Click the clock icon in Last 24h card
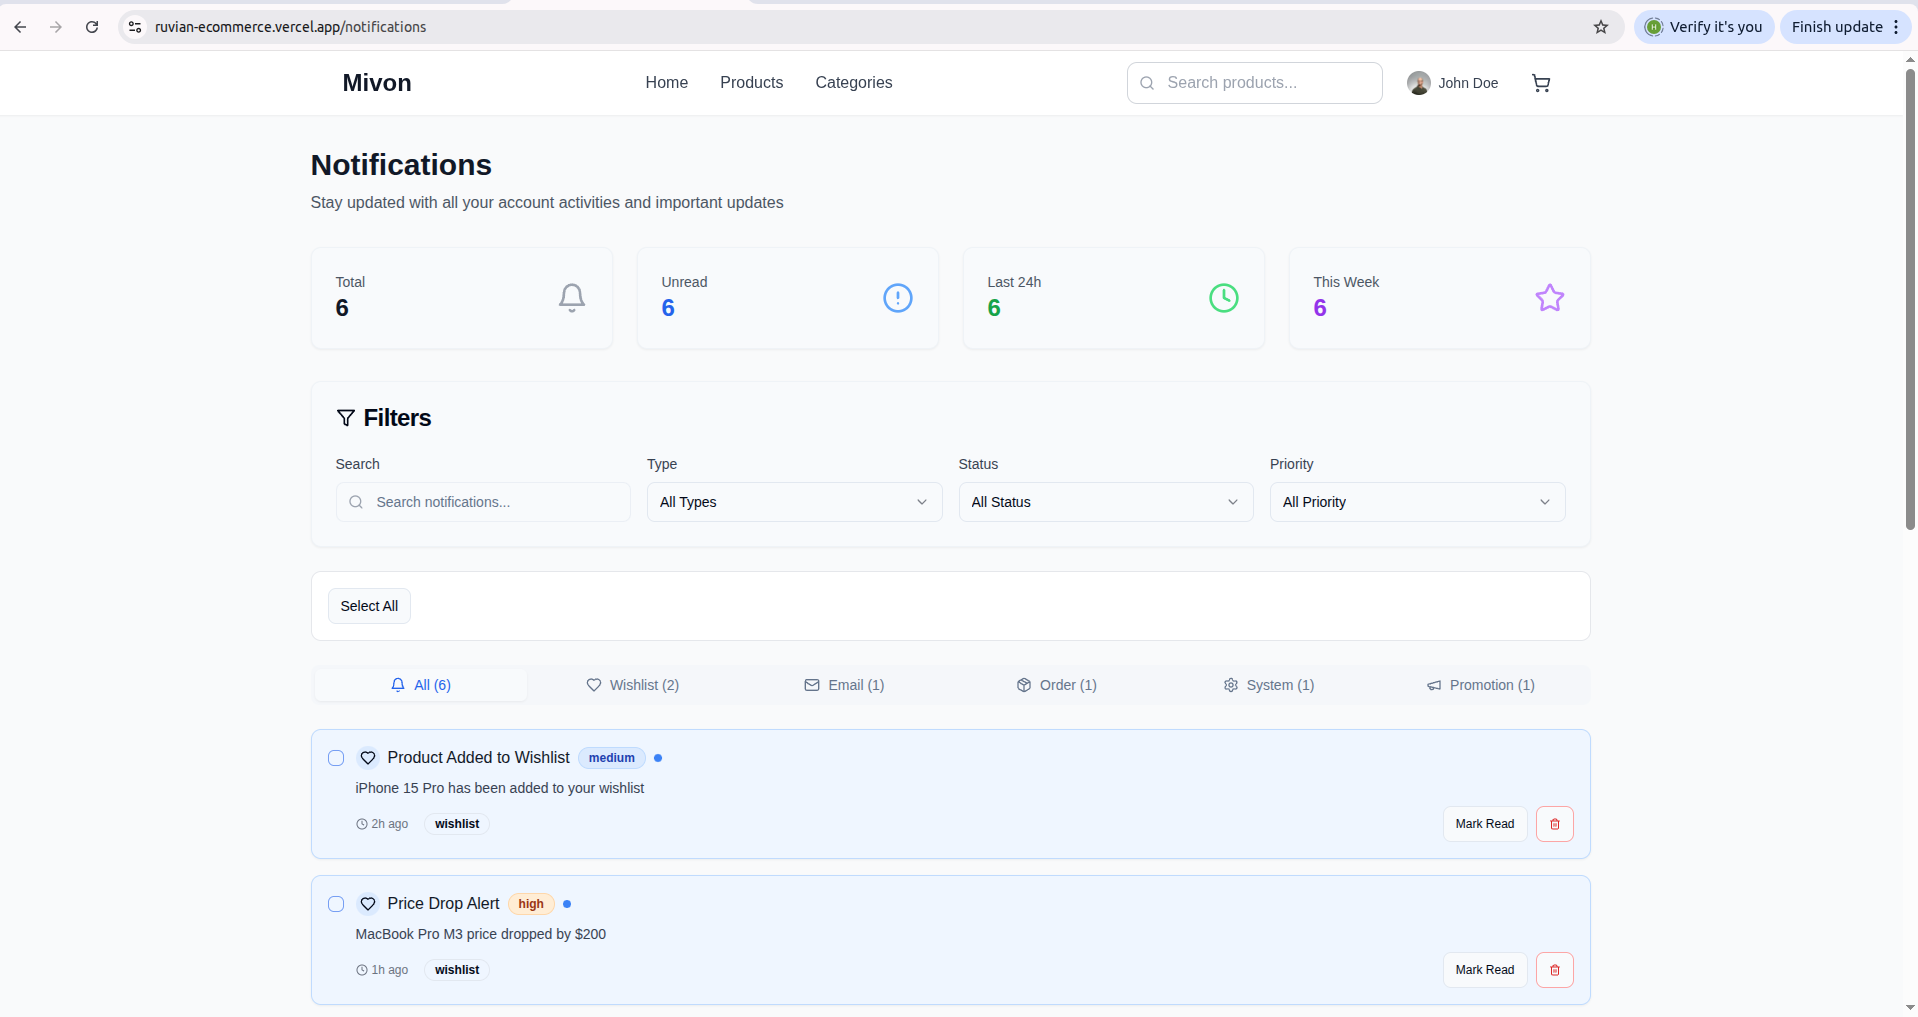The image size is (1918, 1017). coord(1224,298)
